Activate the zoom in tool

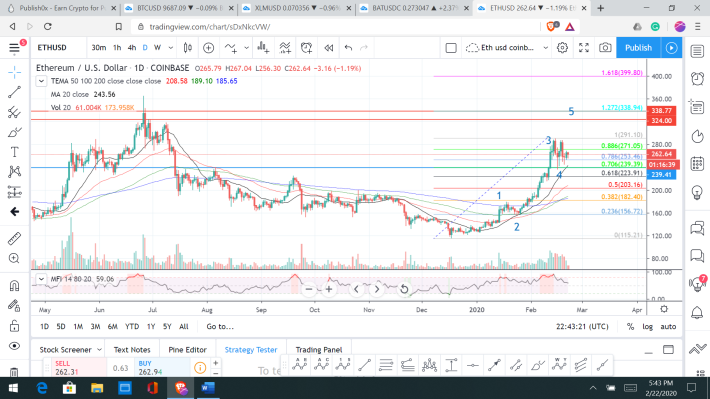(14, 258)
